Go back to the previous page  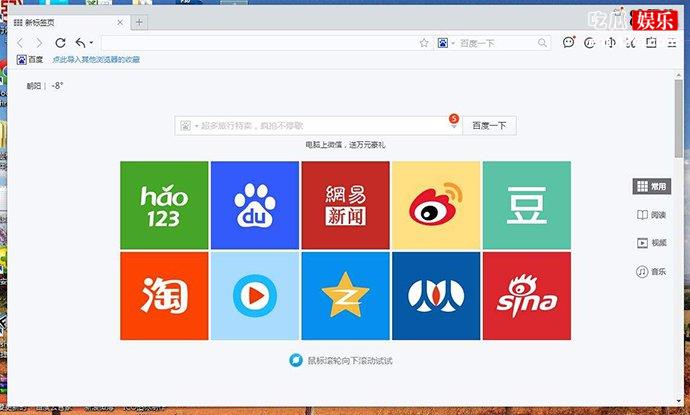19,43
